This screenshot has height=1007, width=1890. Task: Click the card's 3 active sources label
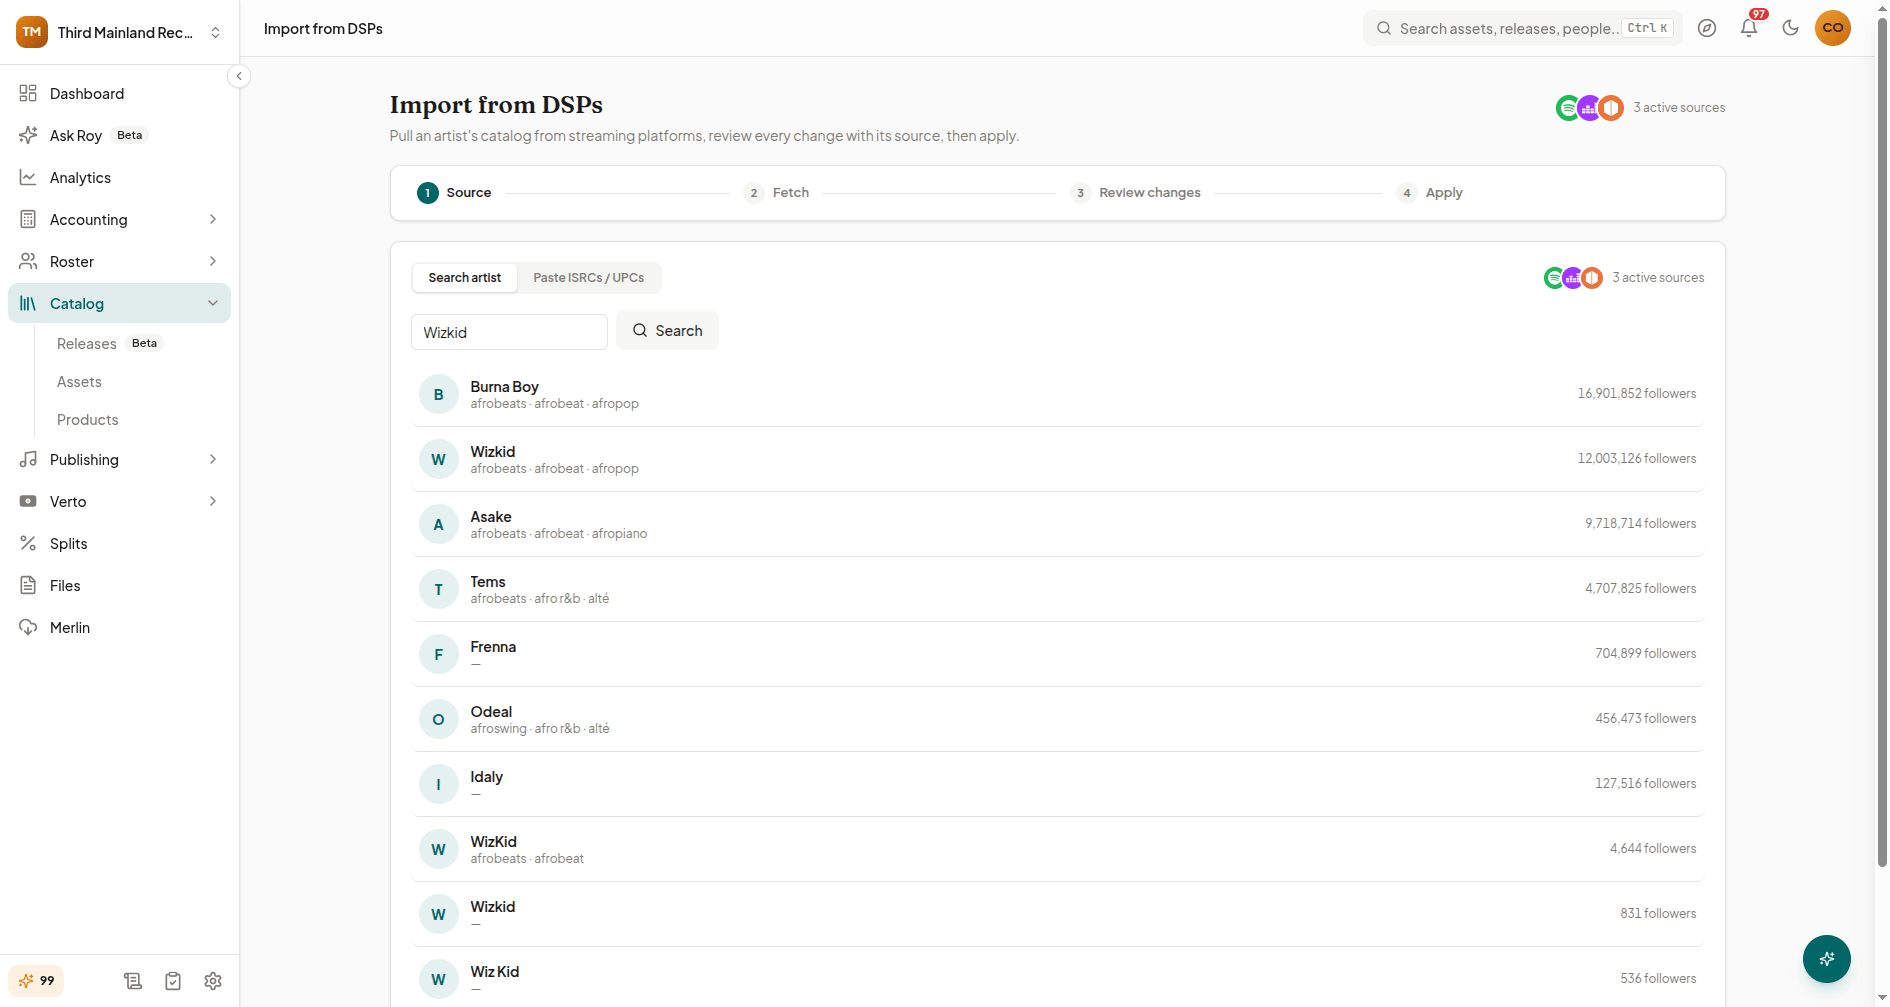1658,278
